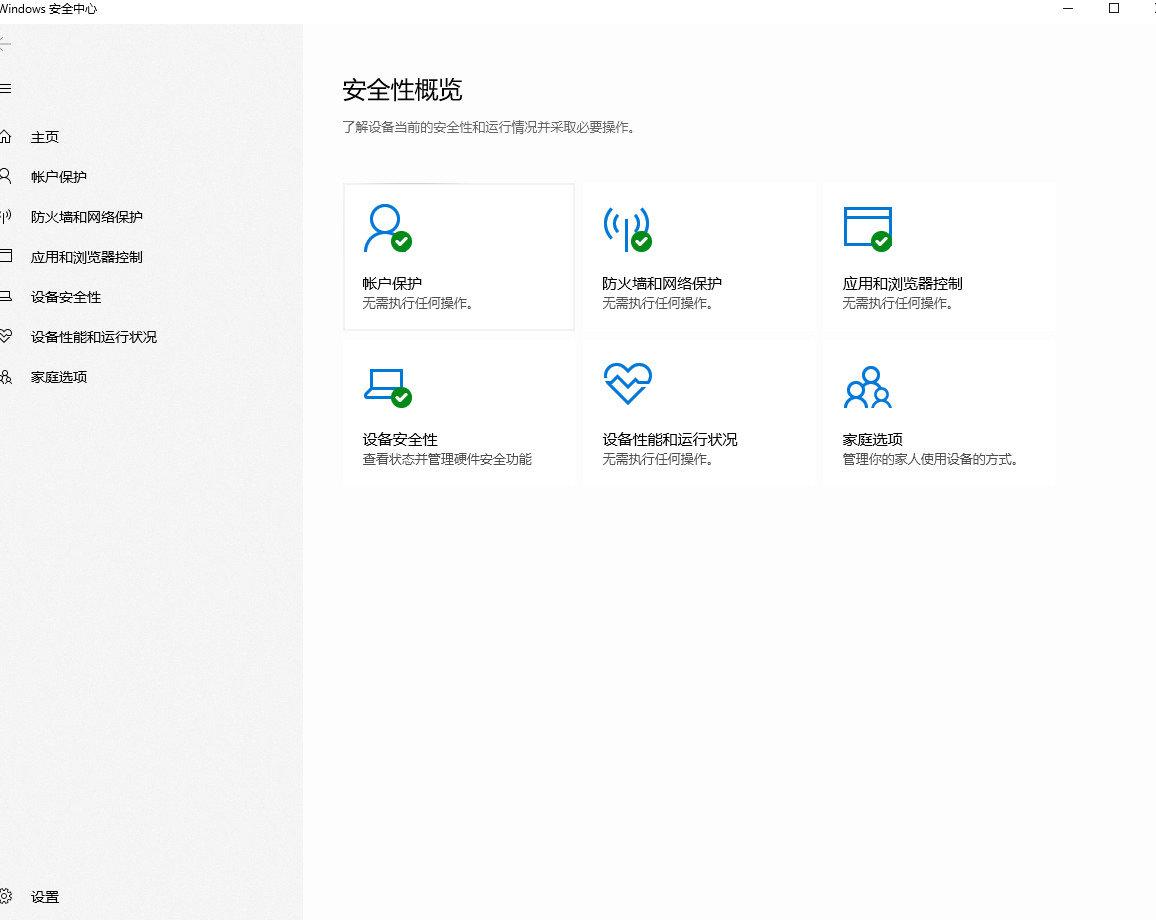Click the 帐户保护 tile's person icon
Screen dimensions: 1156x920
tap(388, 229)
